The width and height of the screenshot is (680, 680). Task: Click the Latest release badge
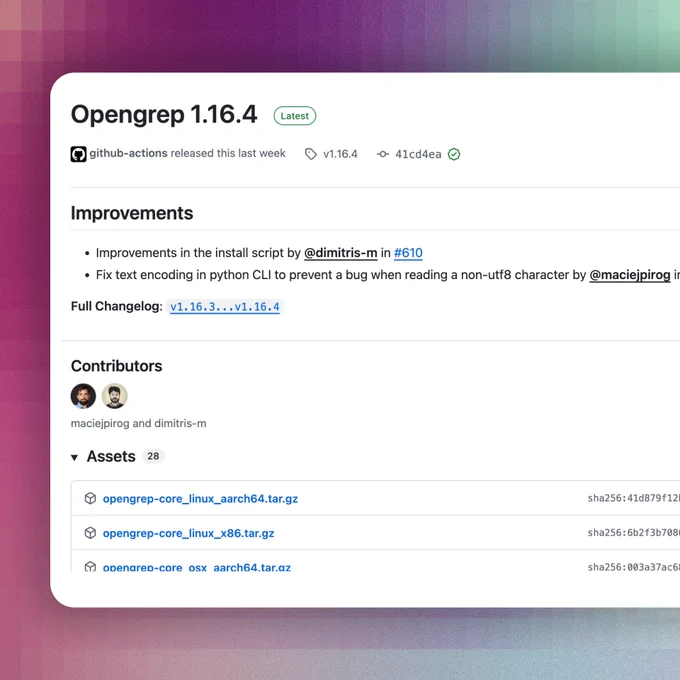tap(295, 116)
